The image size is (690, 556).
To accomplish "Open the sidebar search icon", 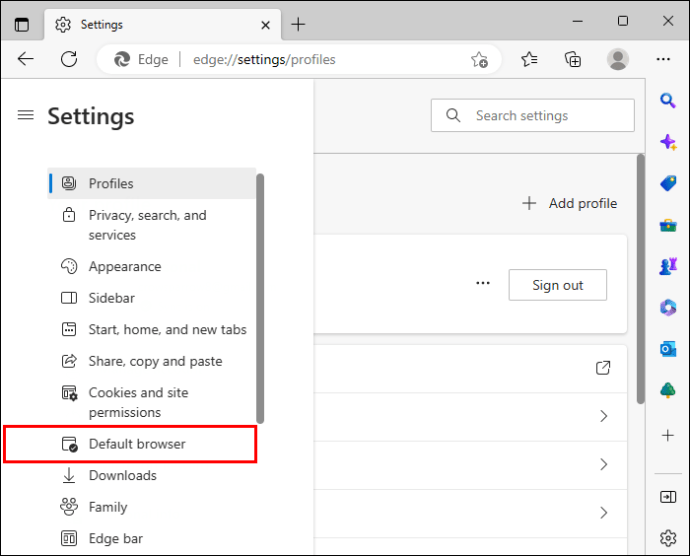I will 668,101.
